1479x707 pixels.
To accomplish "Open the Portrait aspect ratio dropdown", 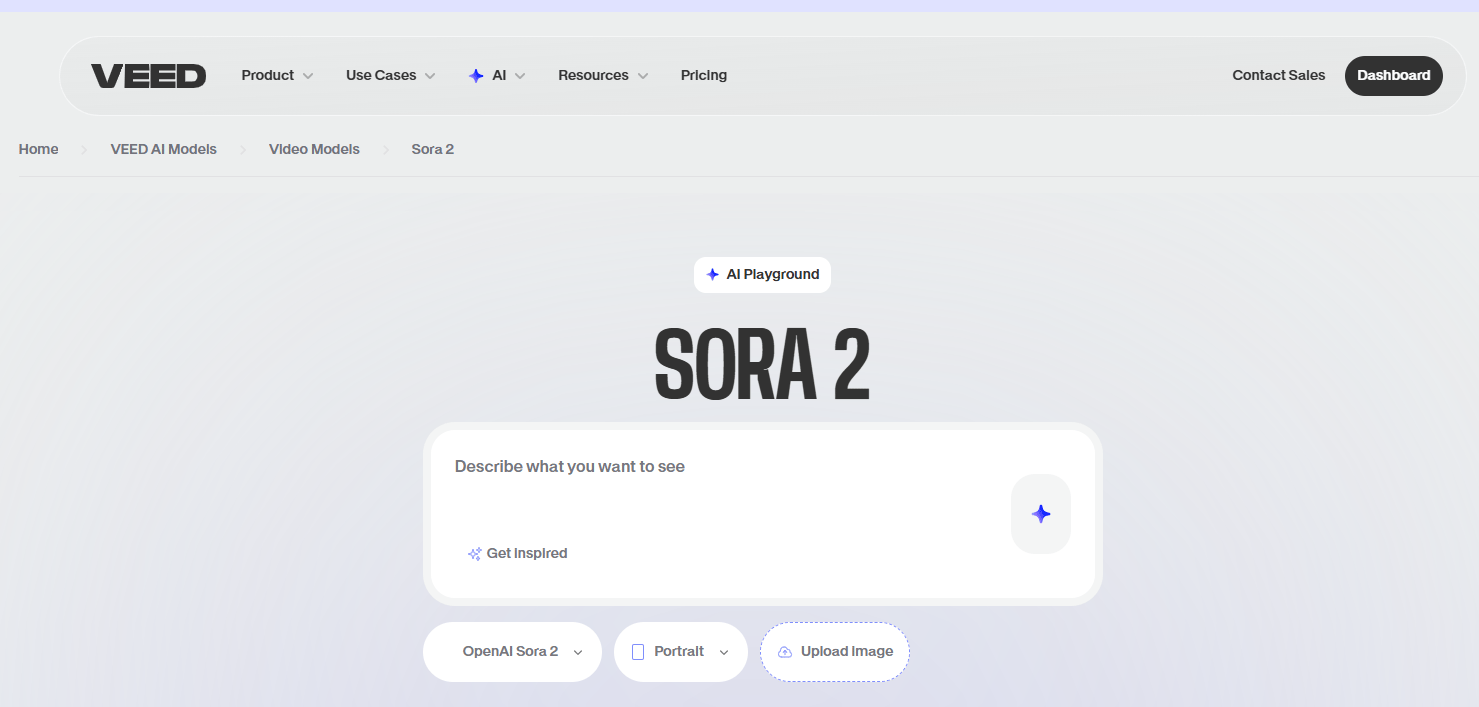I will click(681, 652).
